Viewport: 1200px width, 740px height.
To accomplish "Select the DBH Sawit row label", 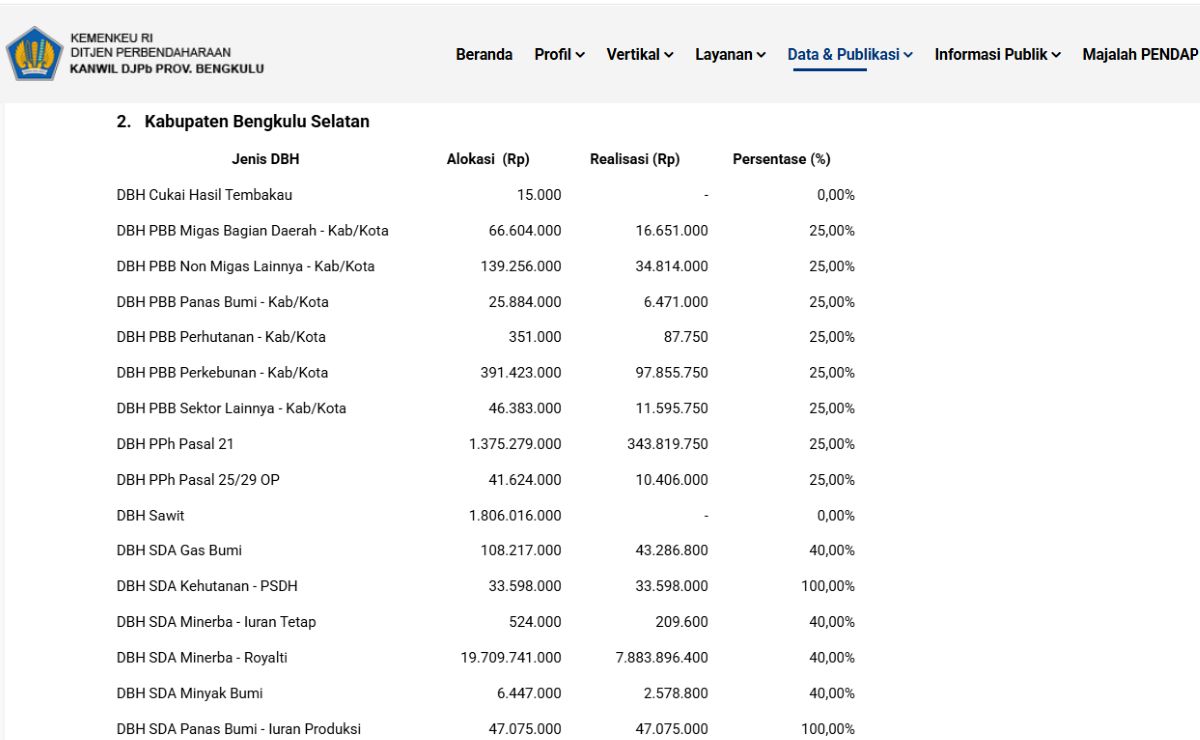I will (x=150, y=515).
